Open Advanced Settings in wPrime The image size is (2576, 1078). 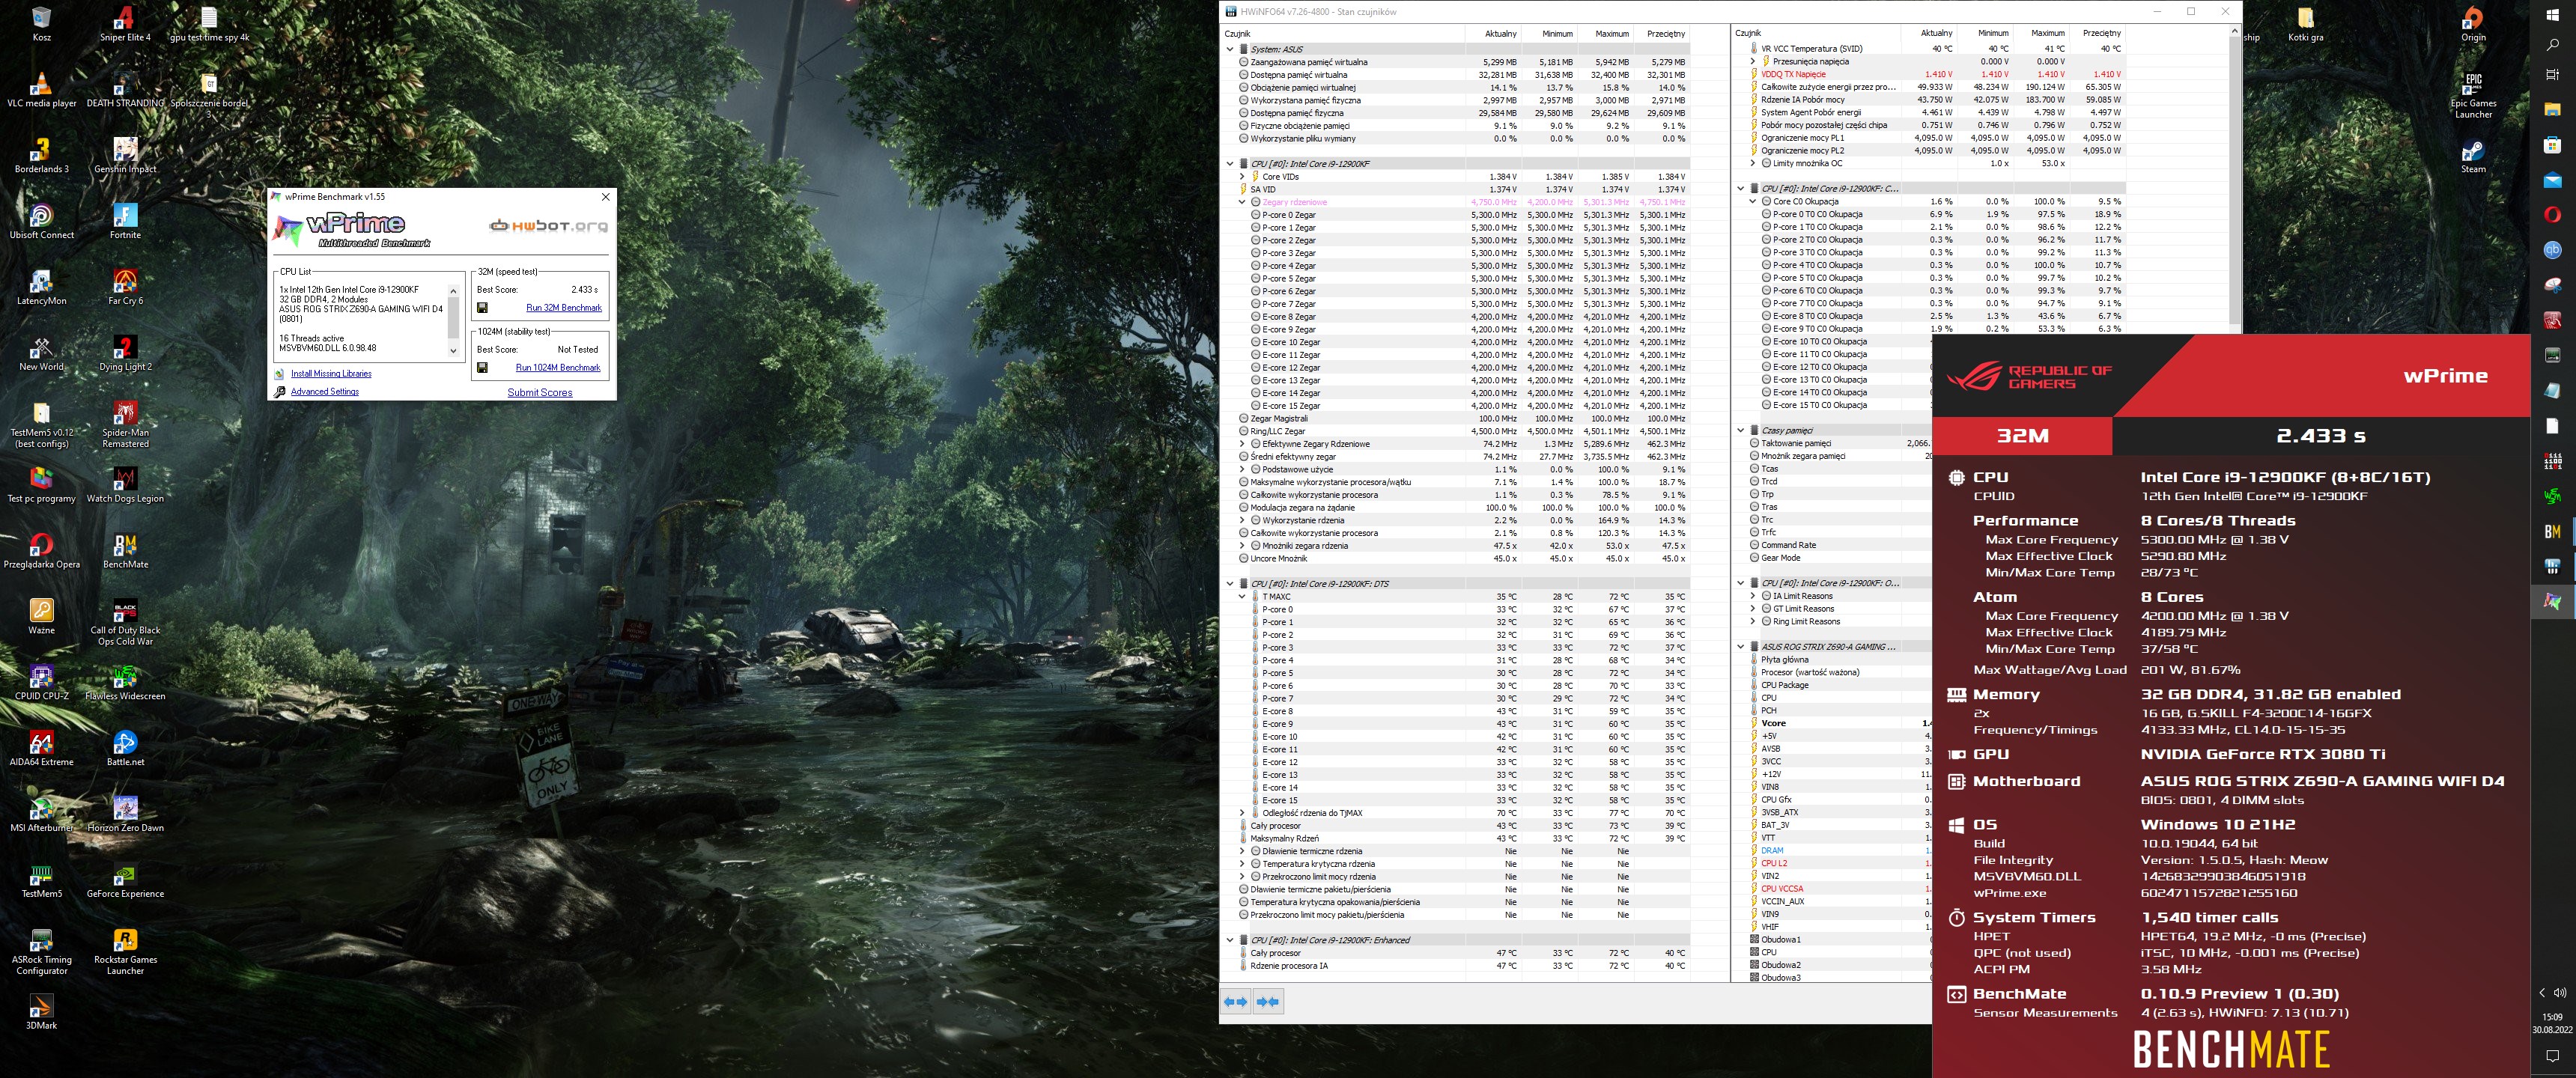pos(325,392)
